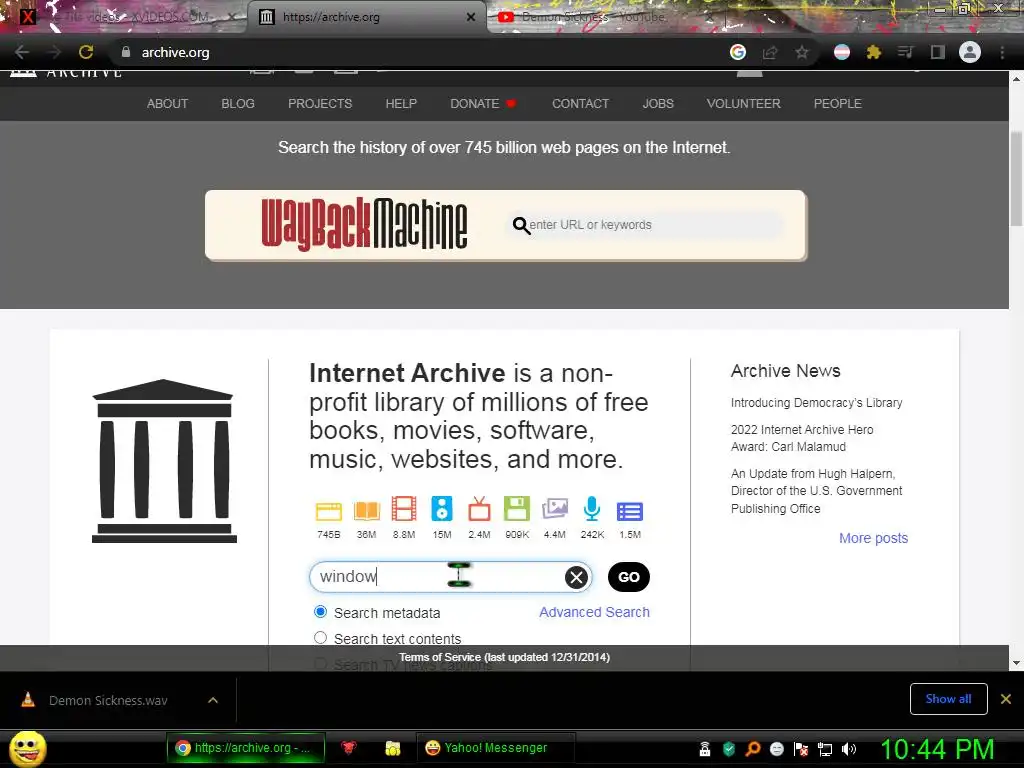Click Show all downloads button
This screenshot has height=768, width=1024.
[x=948, y=699]
